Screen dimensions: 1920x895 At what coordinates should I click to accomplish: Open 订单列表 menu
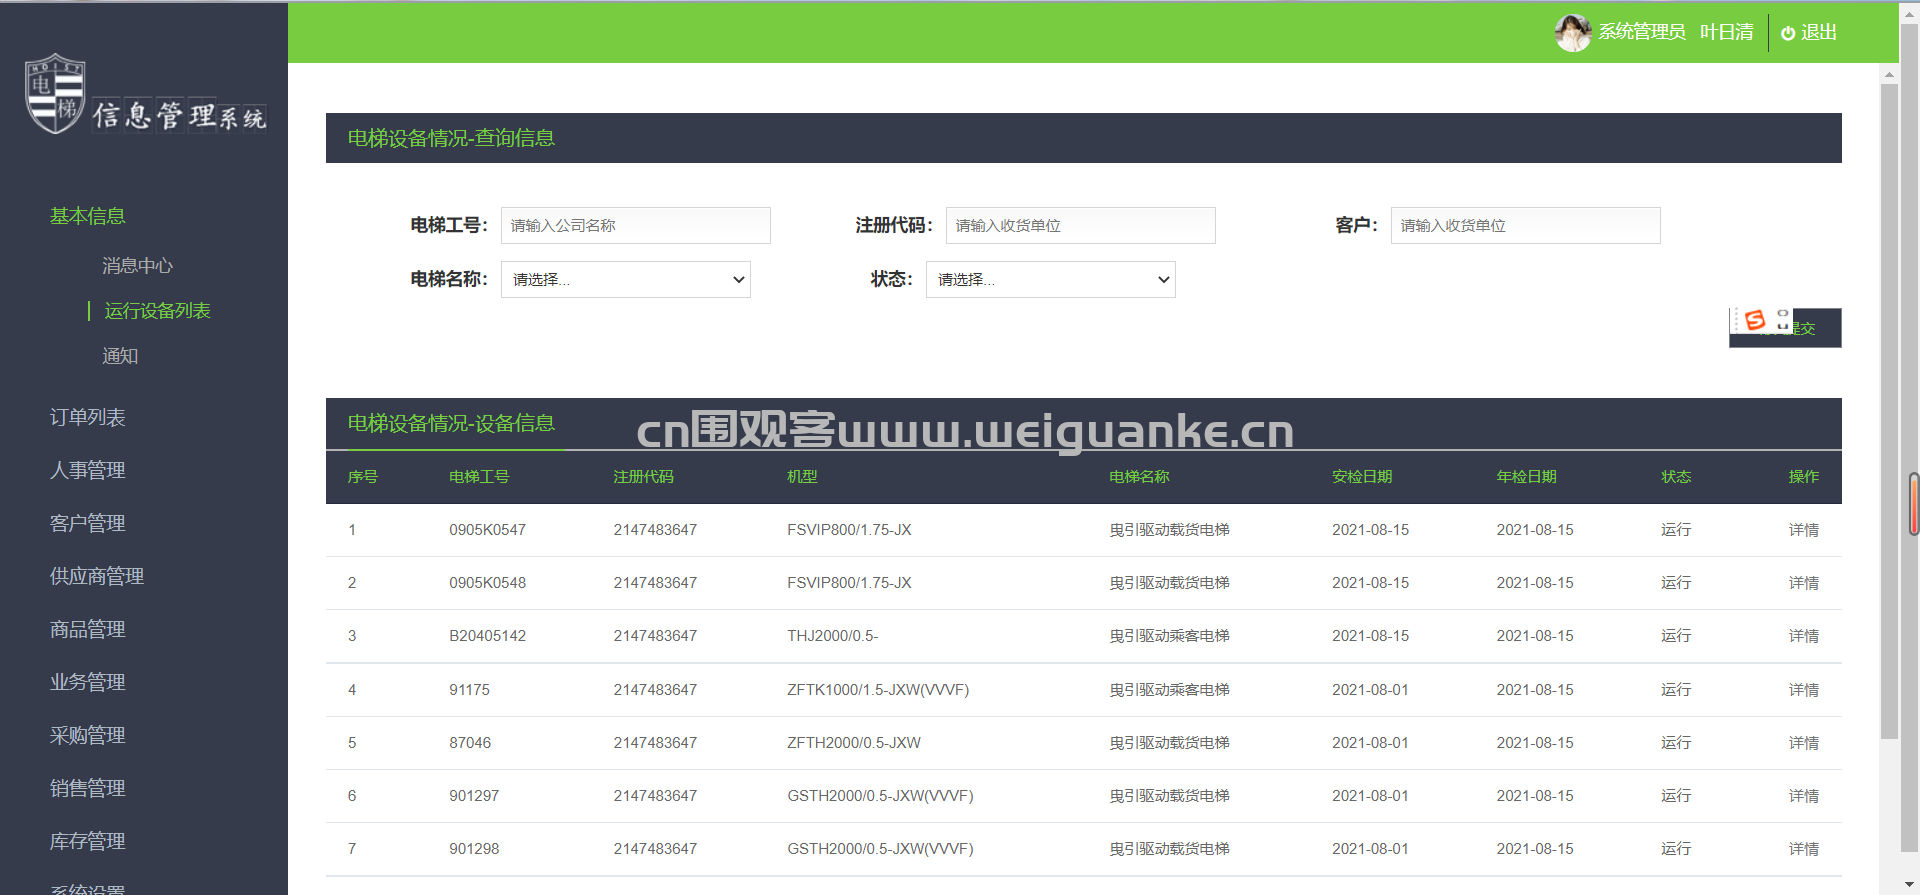[88, 417]
